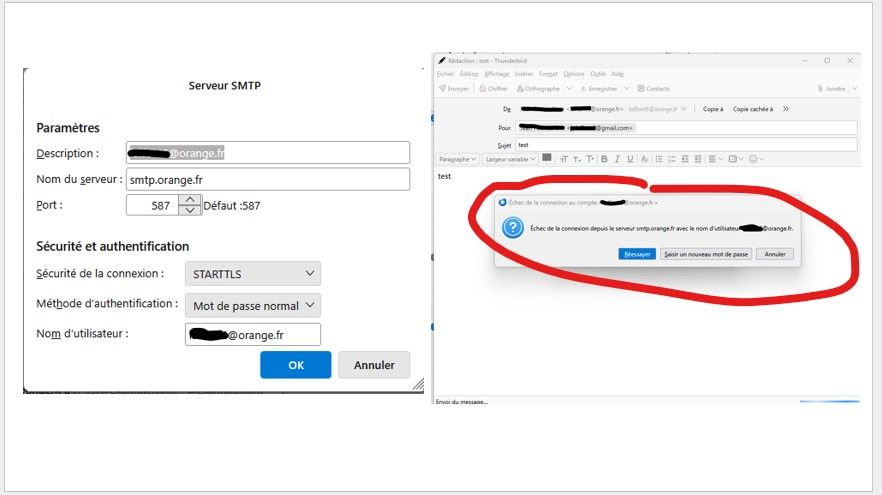882x495 pixels.
Task: Expand more address fields chevron
Action: pyautogui.click(x=786, y=109)
